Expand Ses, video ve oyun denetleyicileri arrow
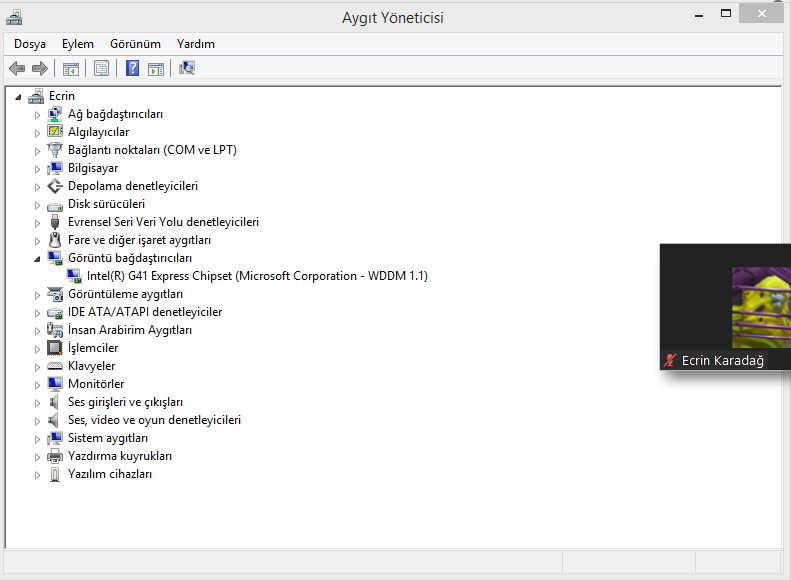 click(37, 421)
